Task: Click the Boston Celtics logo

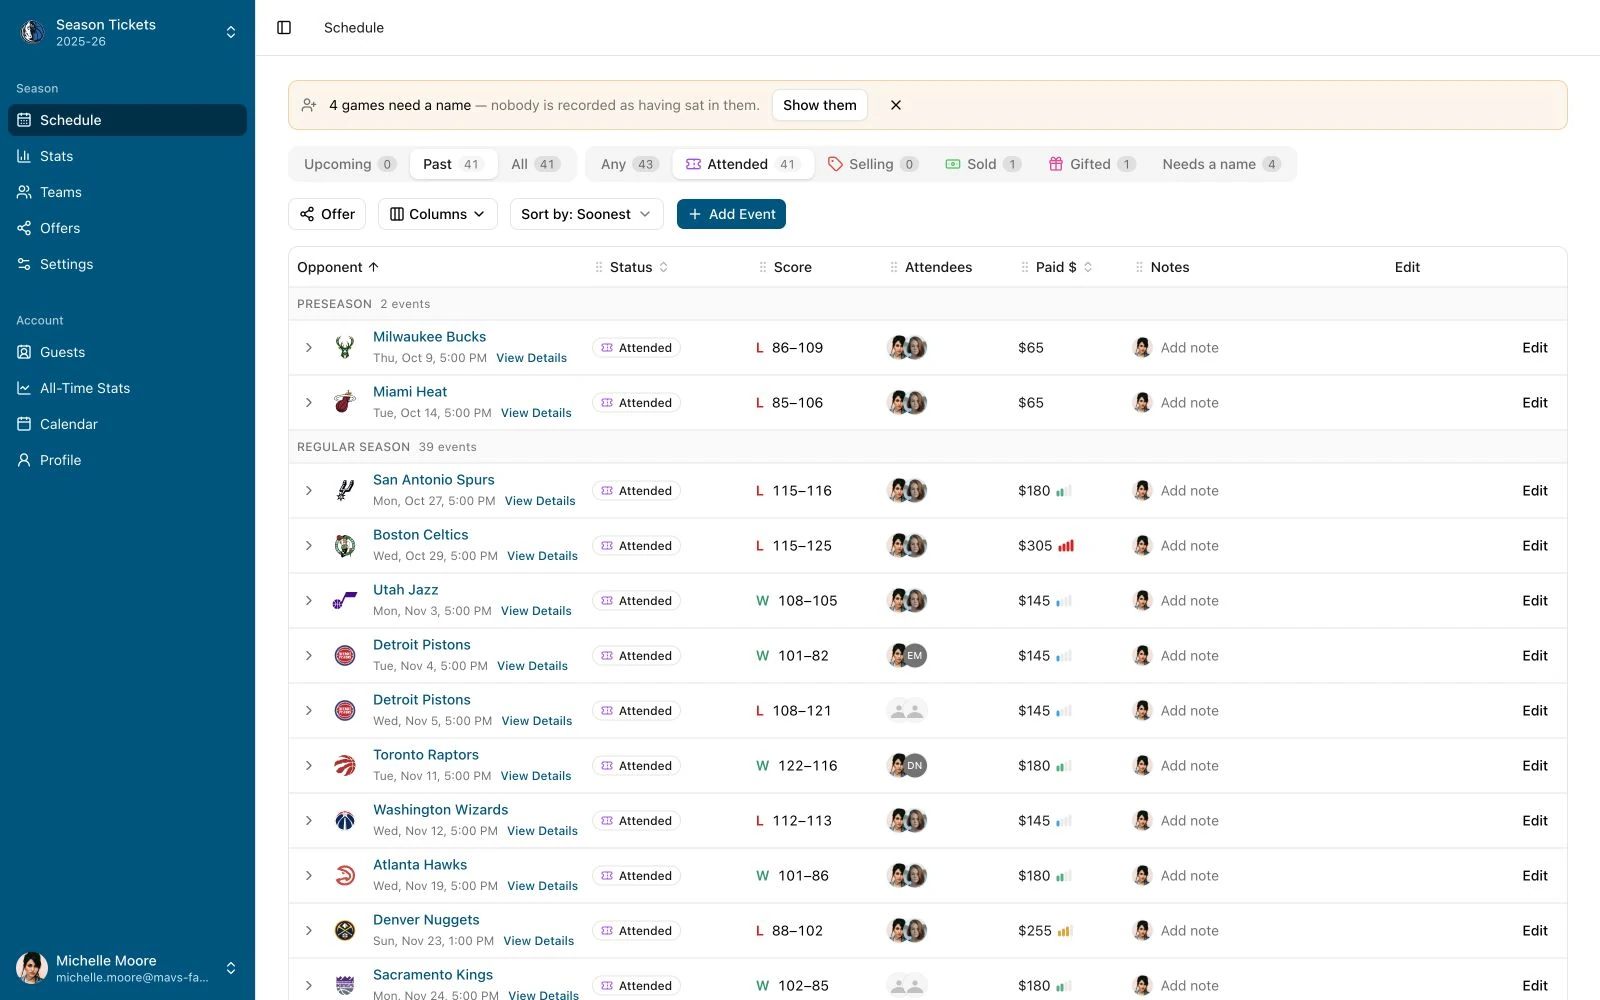Action: (345, 546)
